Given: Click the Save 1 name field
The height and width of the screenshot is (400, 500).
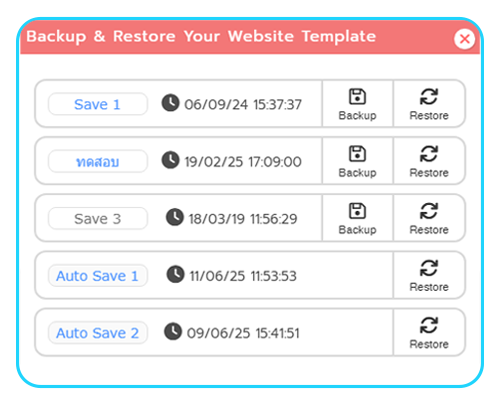Looking at the screenshot, I should (x=98, y=104).
